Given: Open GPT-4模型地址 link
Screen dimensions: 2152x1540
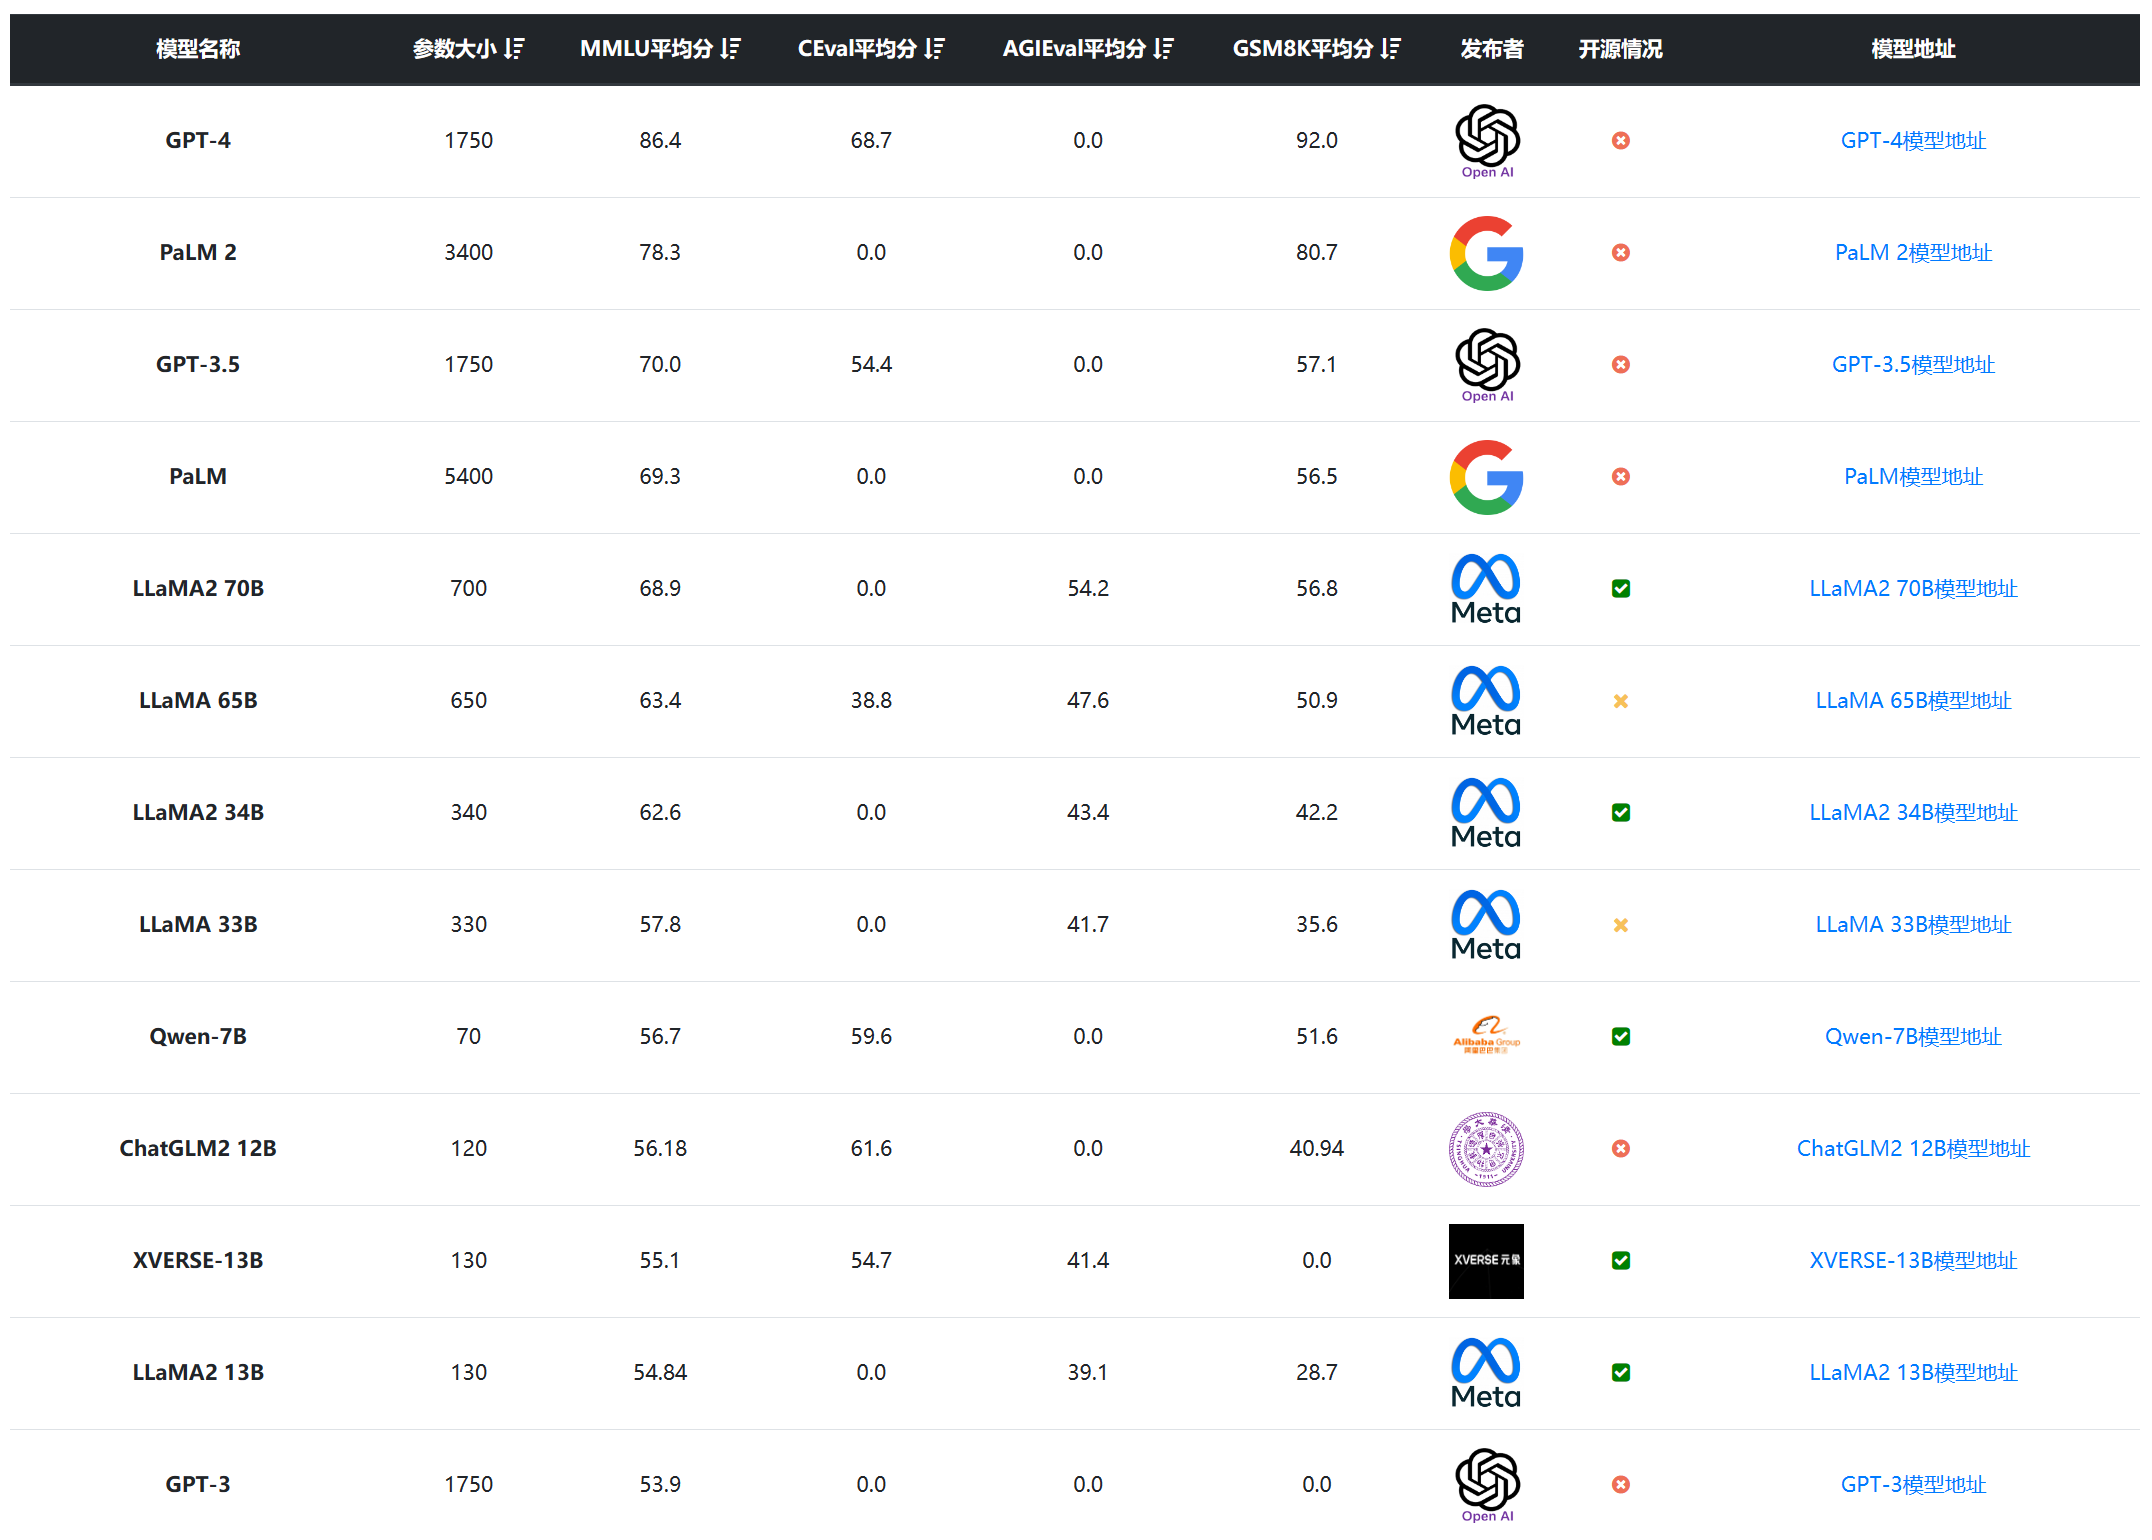Looking at the screenshot, I should [1913, 141].
